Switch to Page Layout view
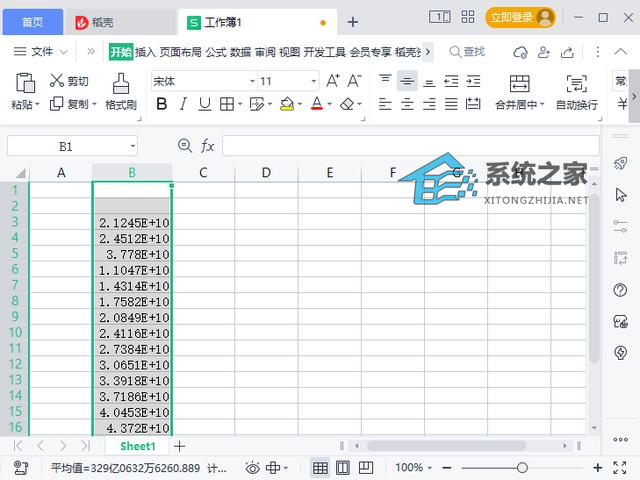This screenshot has height=480, width=640. click(343, 468)
